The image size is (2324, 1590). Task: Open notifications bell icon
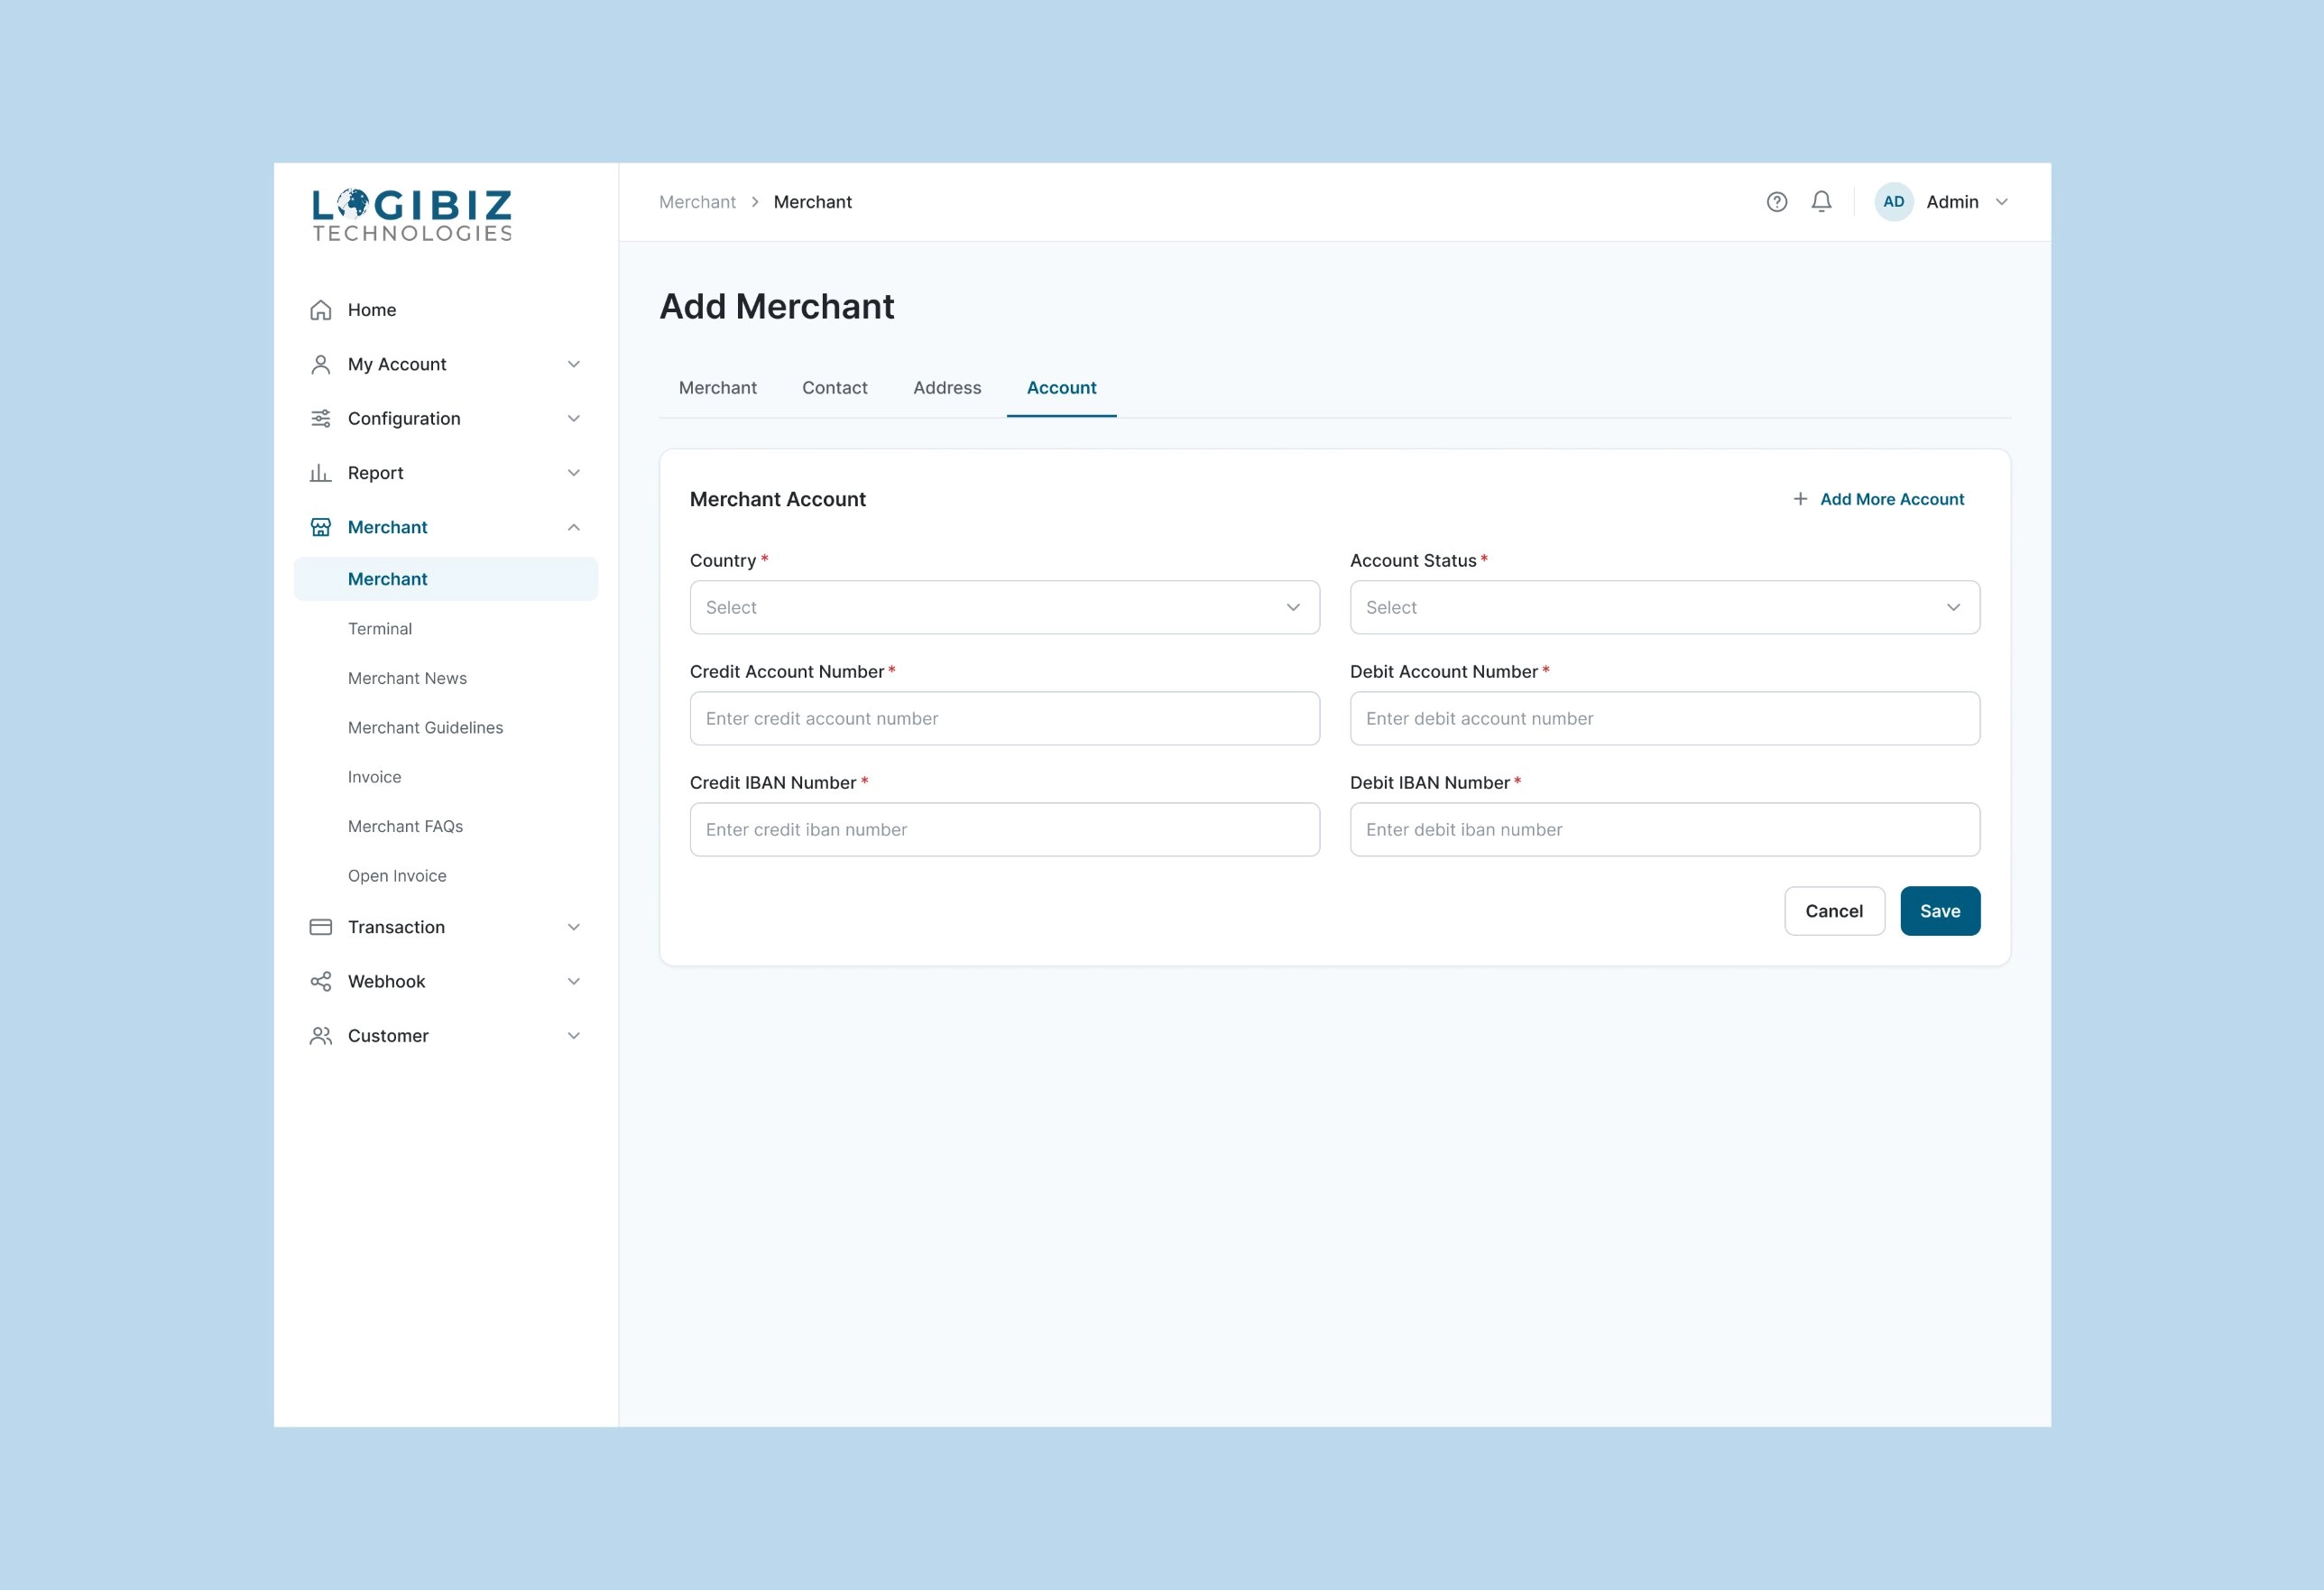(1821, 202)
